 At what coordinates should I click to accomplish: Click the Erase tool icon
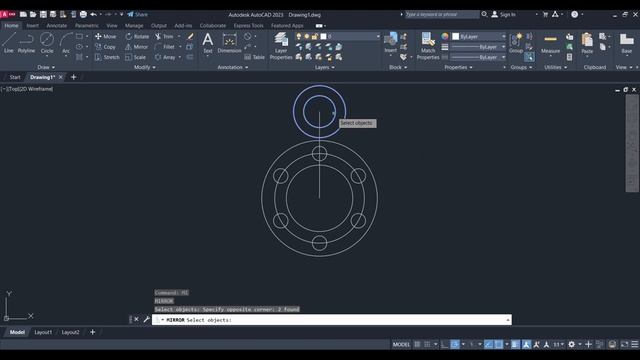point(190,36)
